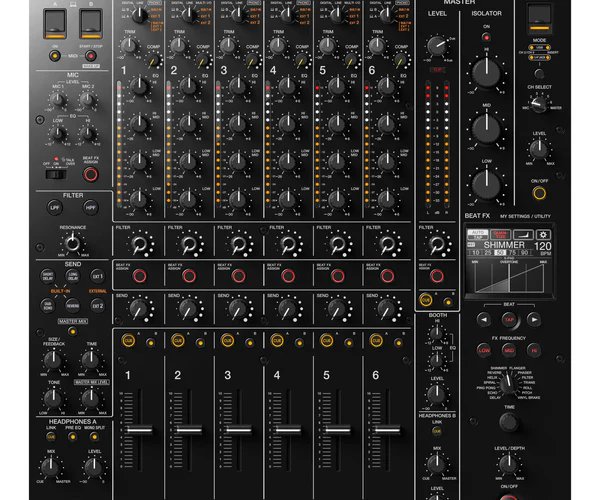Image resolution: width=600 pixels, height=500 pixels.
Task: Assign Beat FX to channel 1
Action: pos(139,275)
